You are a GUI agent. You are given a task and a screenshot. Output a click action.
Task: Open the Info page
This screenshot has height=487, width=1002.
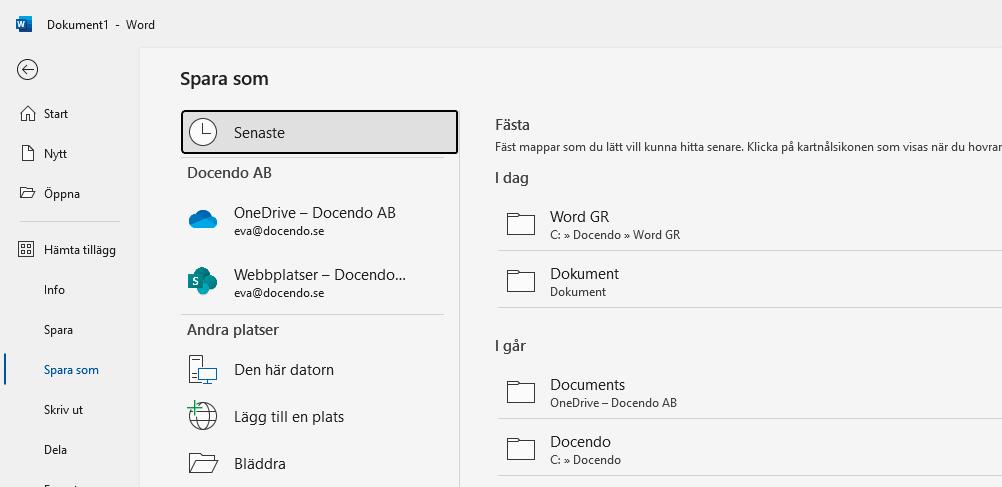tap(54, 290)
